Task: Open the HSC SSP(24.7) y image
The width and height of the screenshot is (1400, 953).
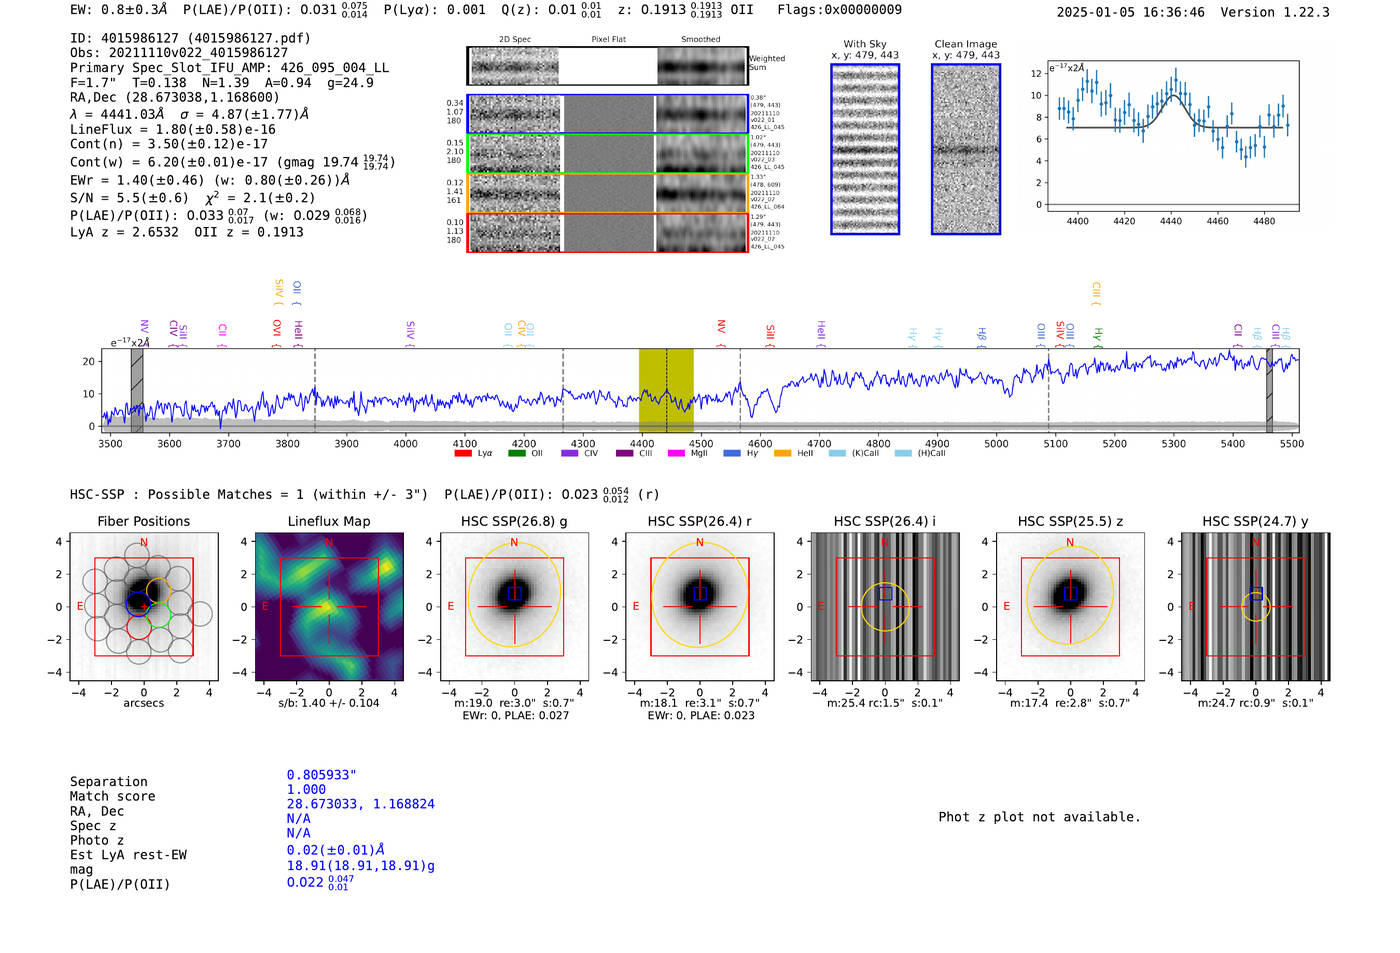Action: tap(1256, 607)
